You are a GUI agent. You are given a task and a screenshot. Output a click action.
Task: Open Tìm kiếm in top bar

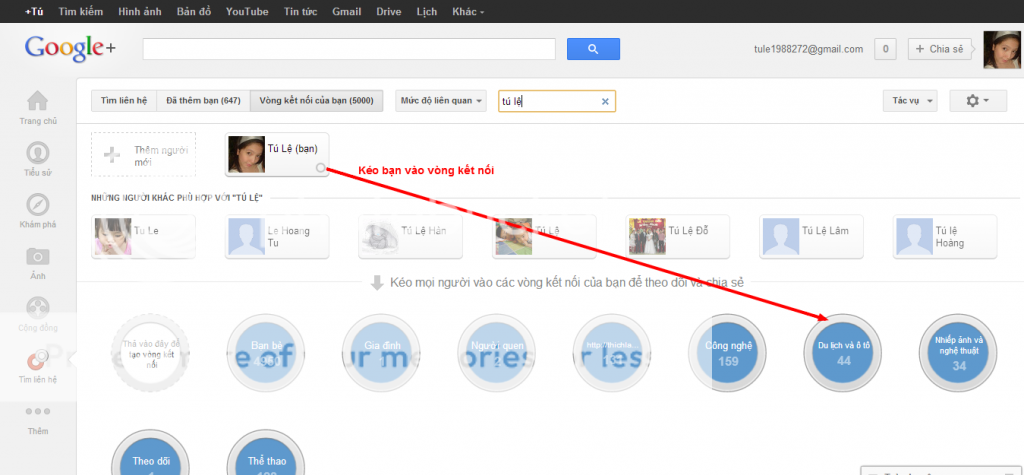click(x=80, y=12)
